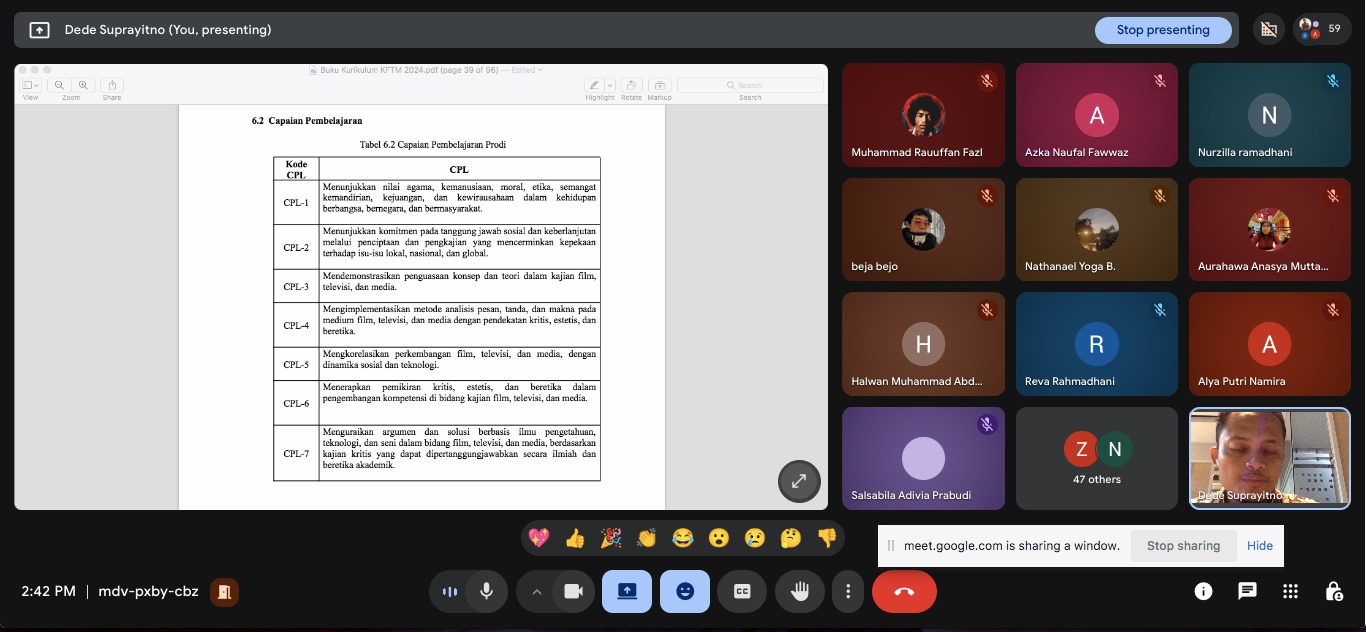
Task: Toggle the microphone on or off
Action: pyautogui.click(x=486, y=591)
